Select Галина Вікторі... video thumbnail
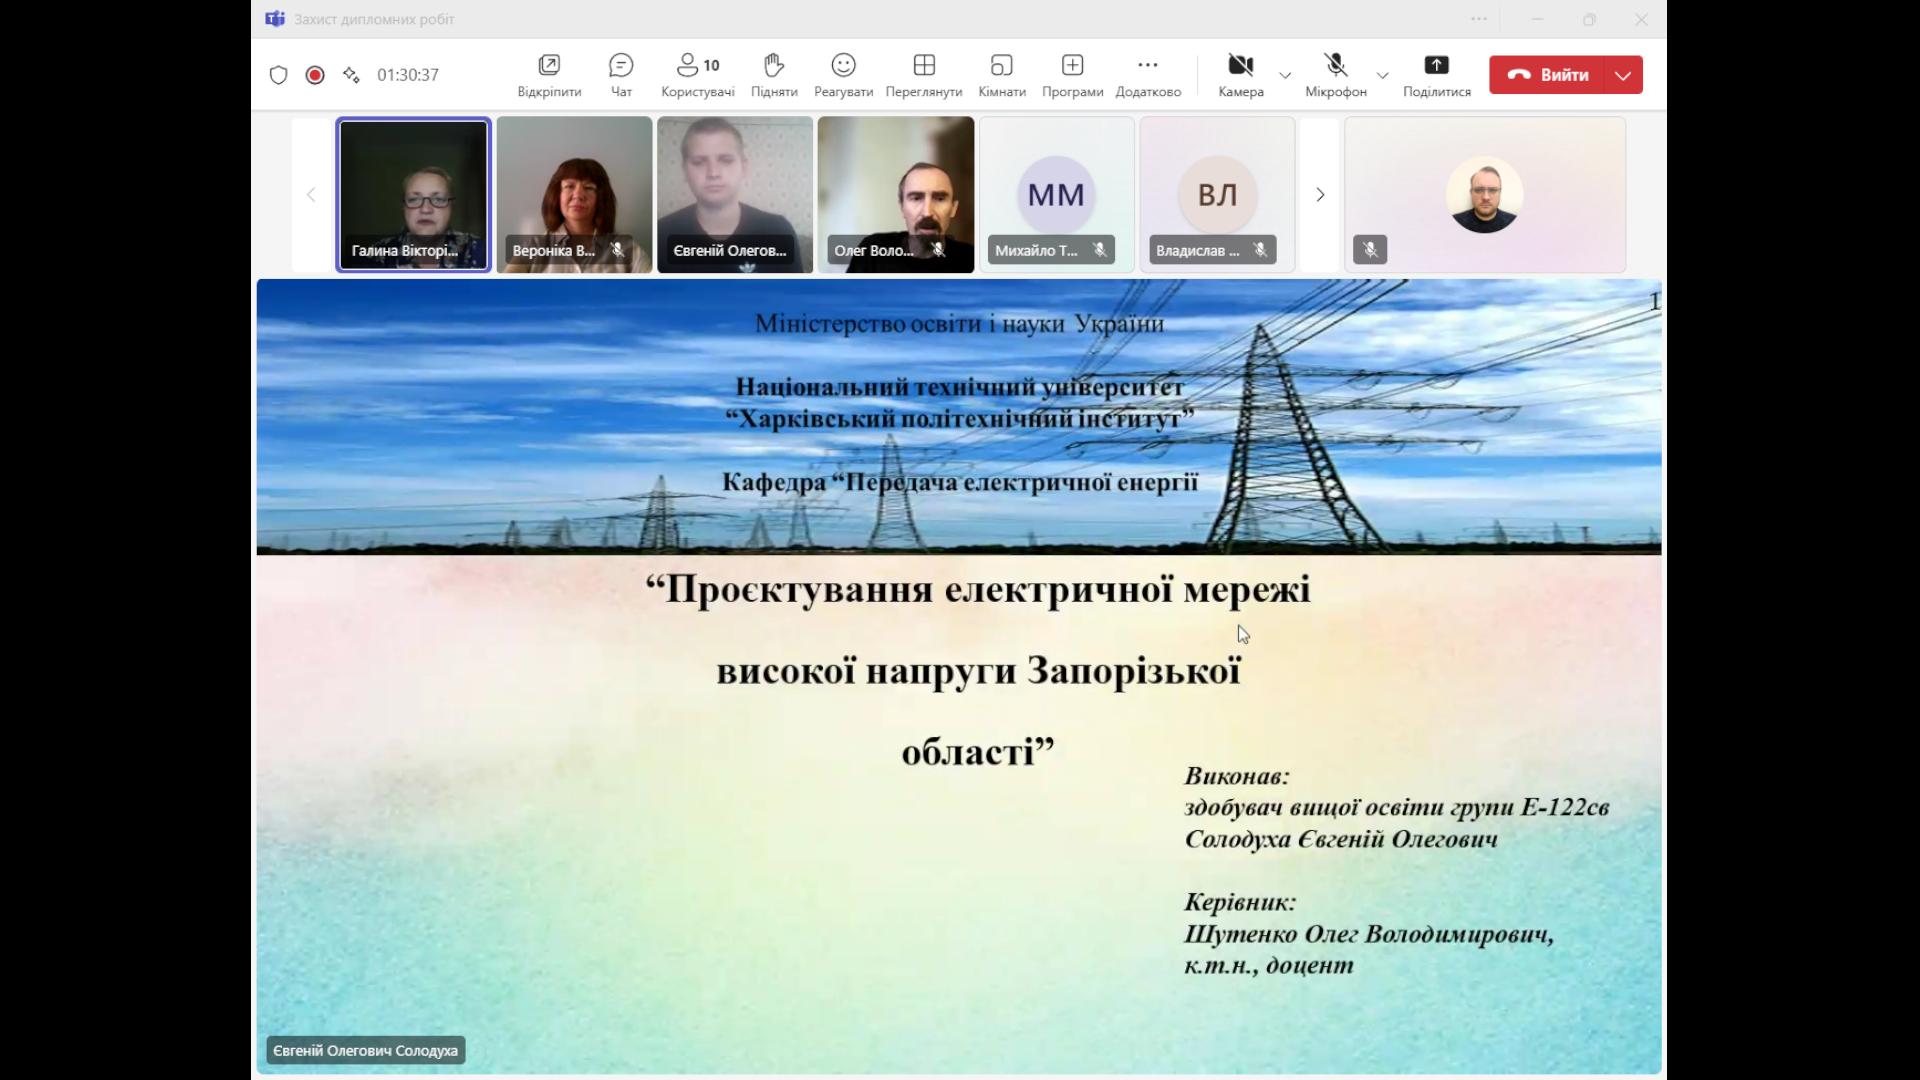1920x1080 pixels. point(413,195)
